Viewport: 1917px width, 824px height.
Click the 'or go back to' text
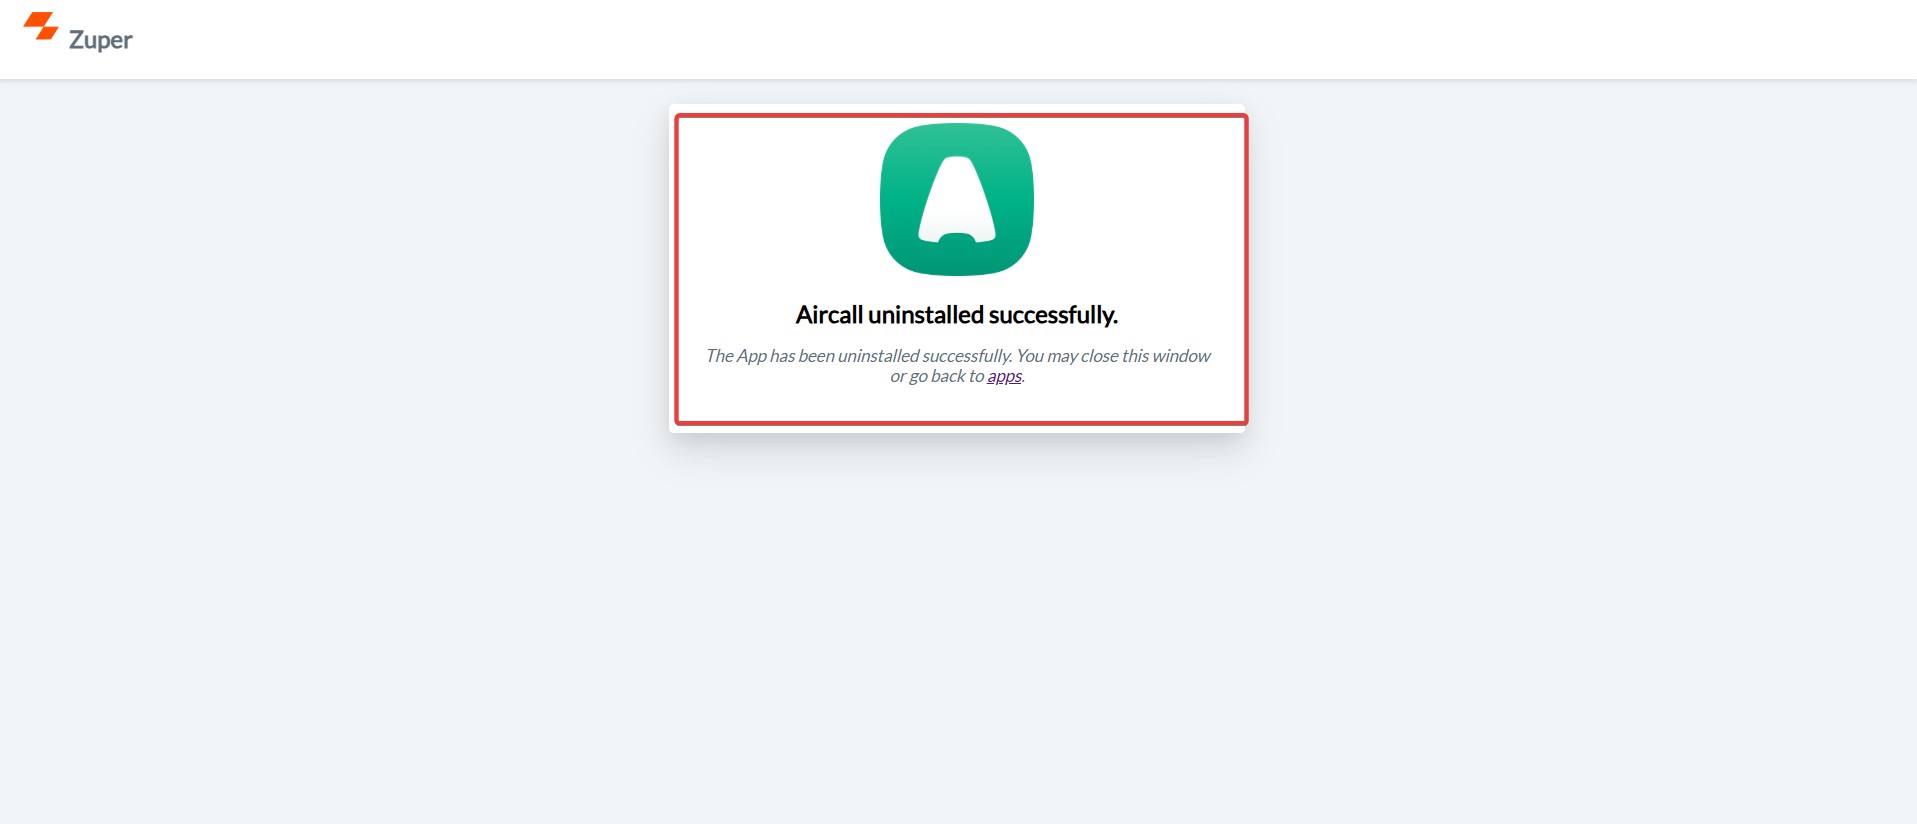coord(937,376)
